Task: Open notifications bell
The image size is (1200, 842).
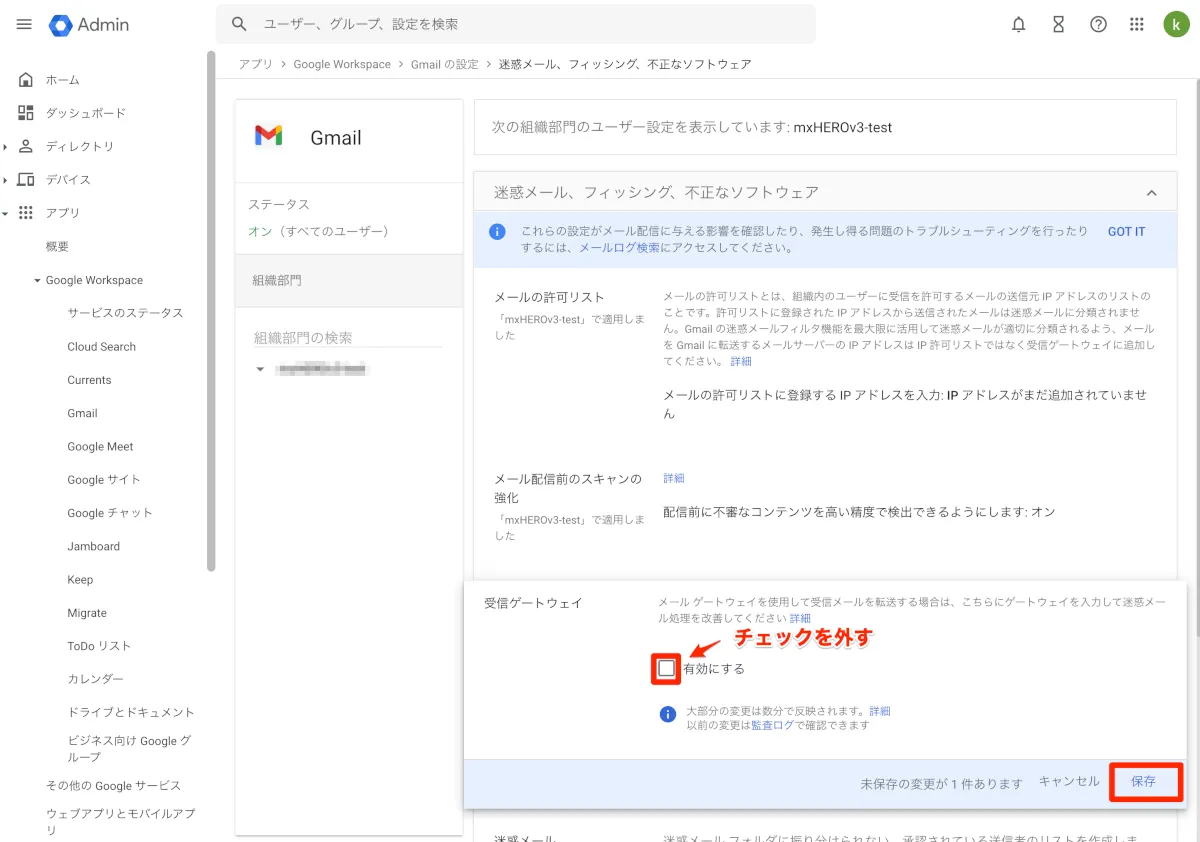Action: click(1018, 25)
